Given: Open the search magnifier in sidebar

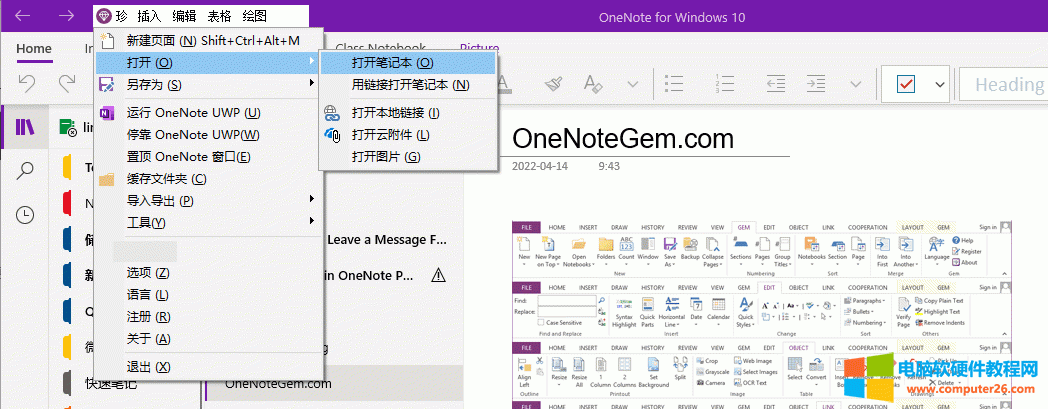Looking at the screenshot, I should coord(25,171).
